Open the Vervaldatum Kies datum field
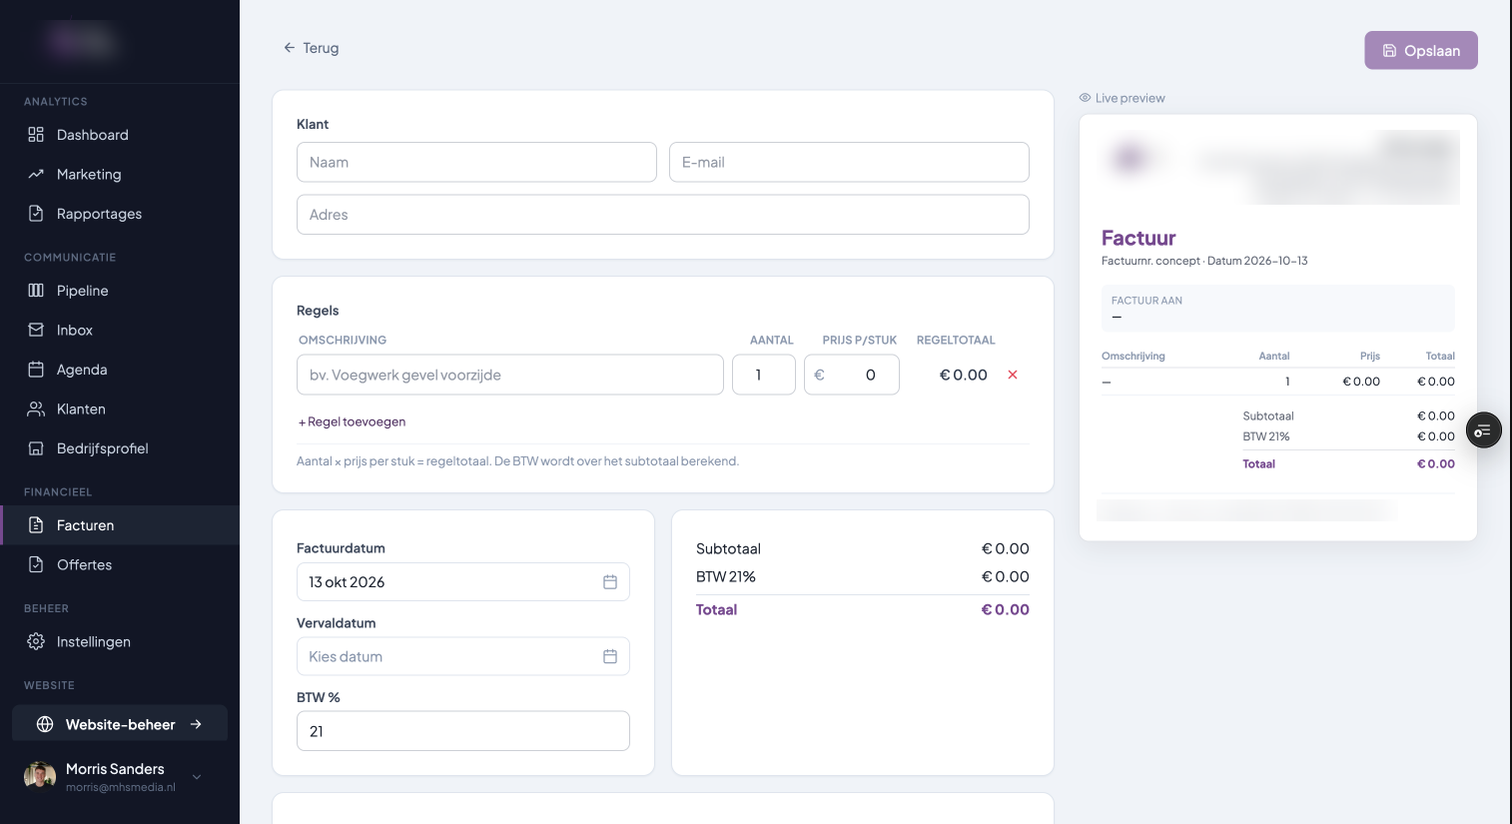 click(463, 657)
